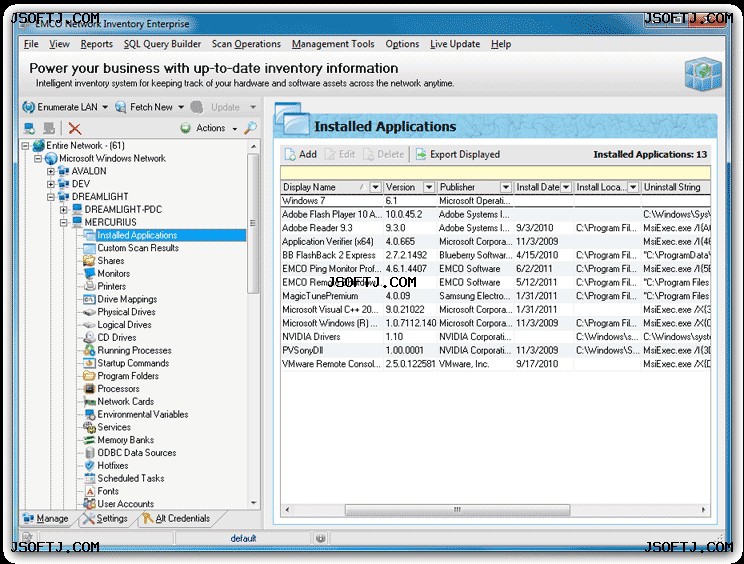
Task: Click the Startup Commands icon
Action: point(89,363)
